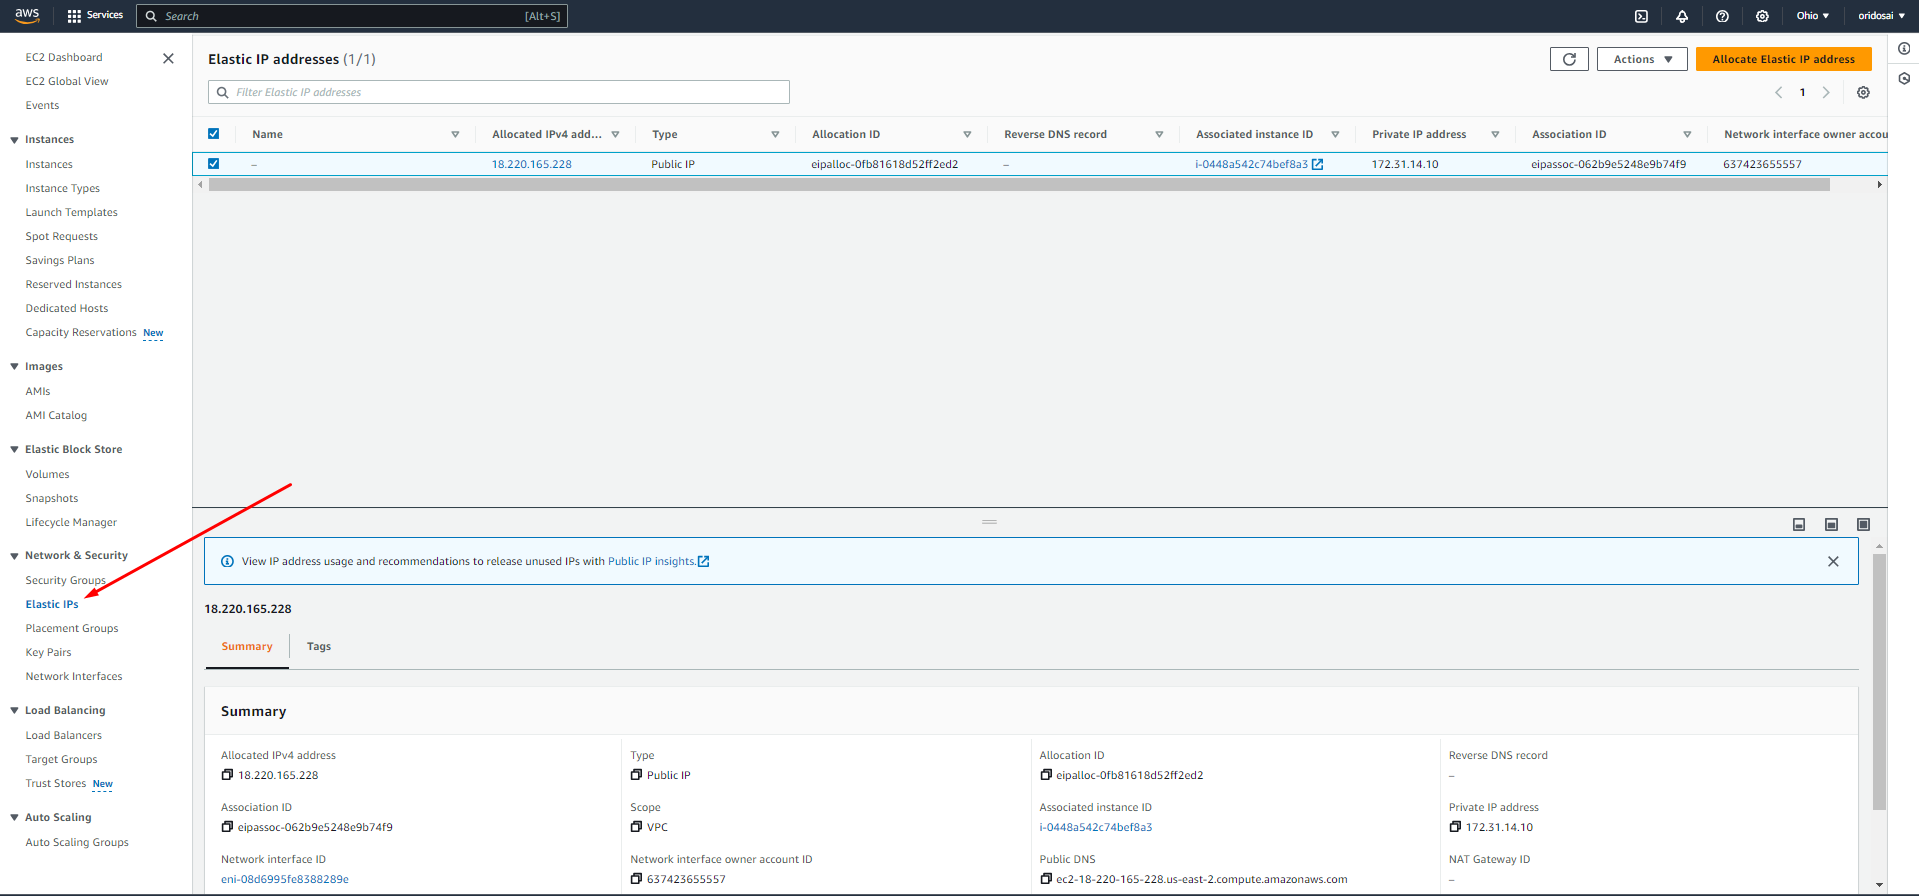
Task: Open the info panel icon on right edge
Action: (x=1904, y=48)
